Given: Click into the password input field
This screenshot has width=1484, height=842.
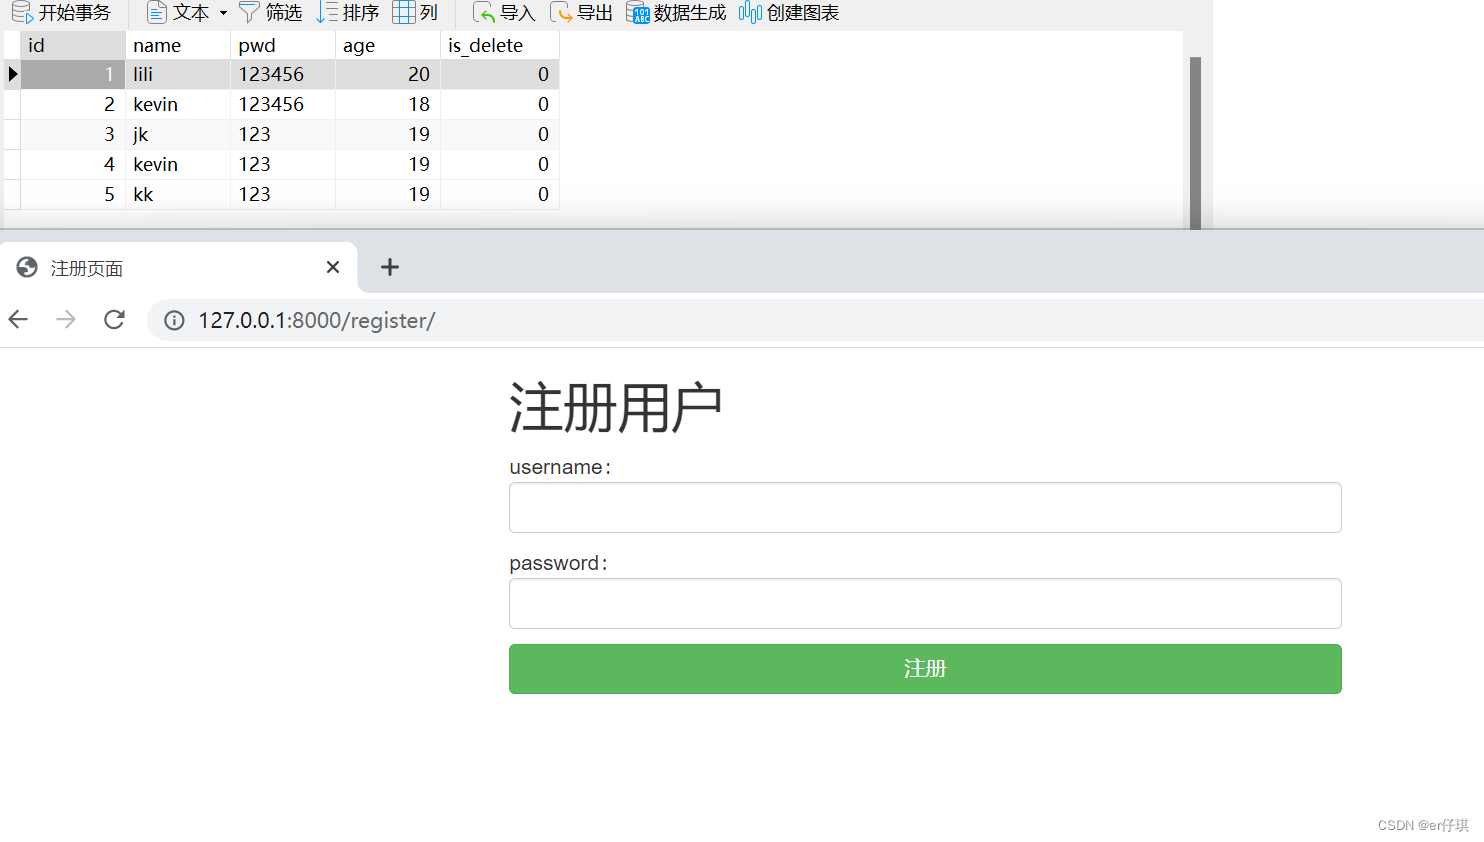Looking at the screenshot, I should coord(925,604).
